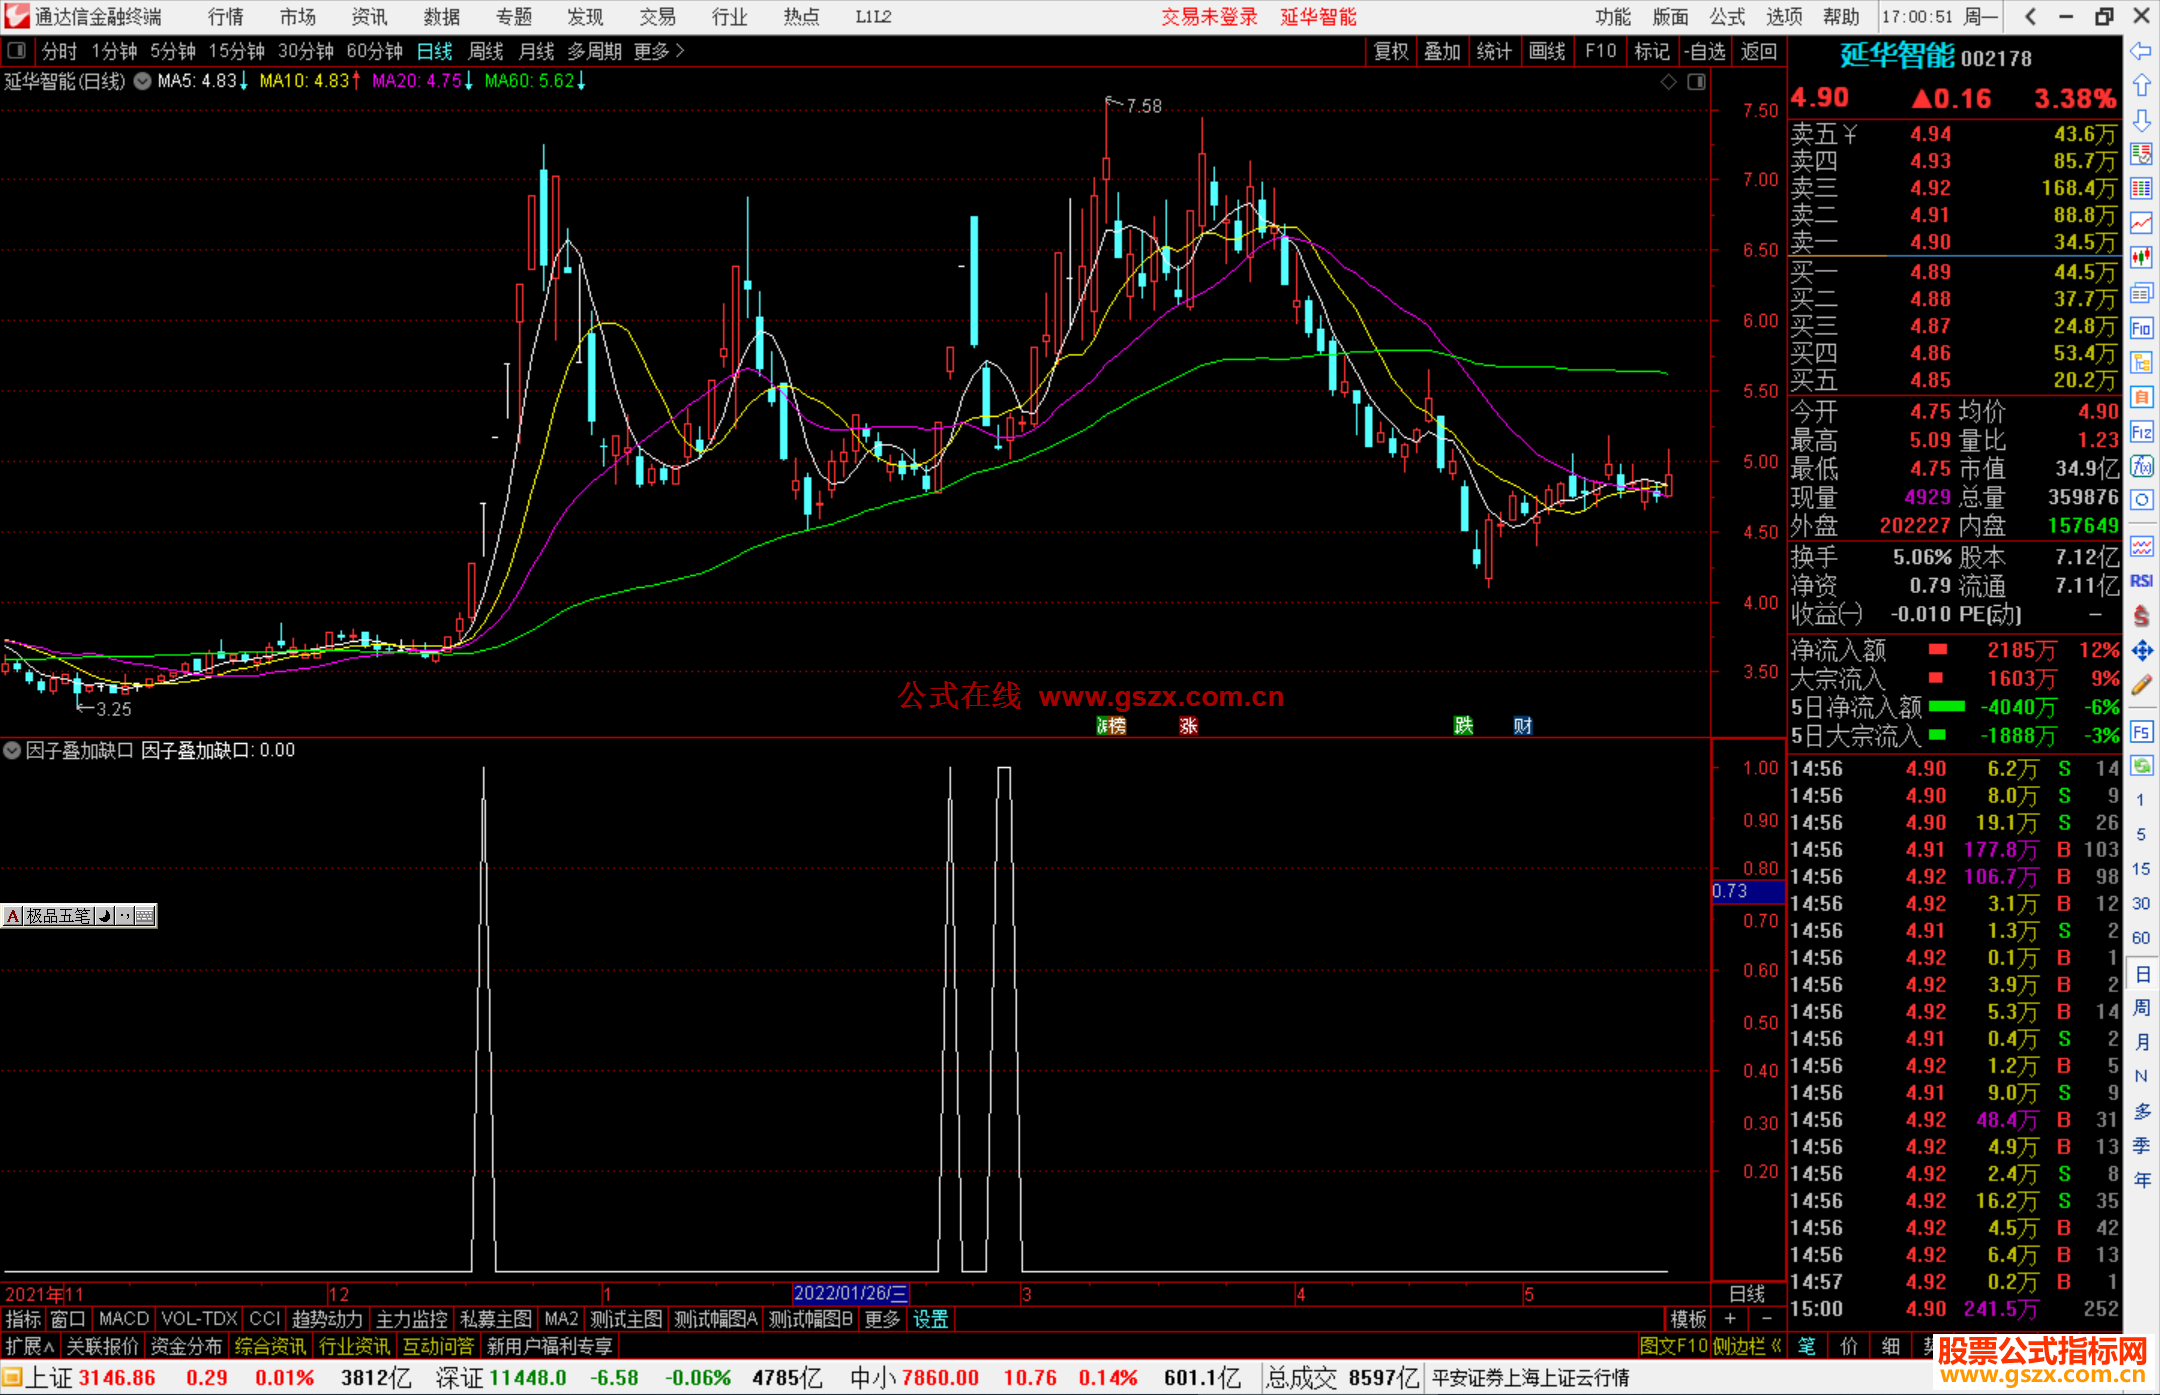Image resolution: width=2160 pixels, height=1395 pixels.
Task: Open the FS icon in the right sidebar
Action: pyautogui.click(x=2141, y=732)
